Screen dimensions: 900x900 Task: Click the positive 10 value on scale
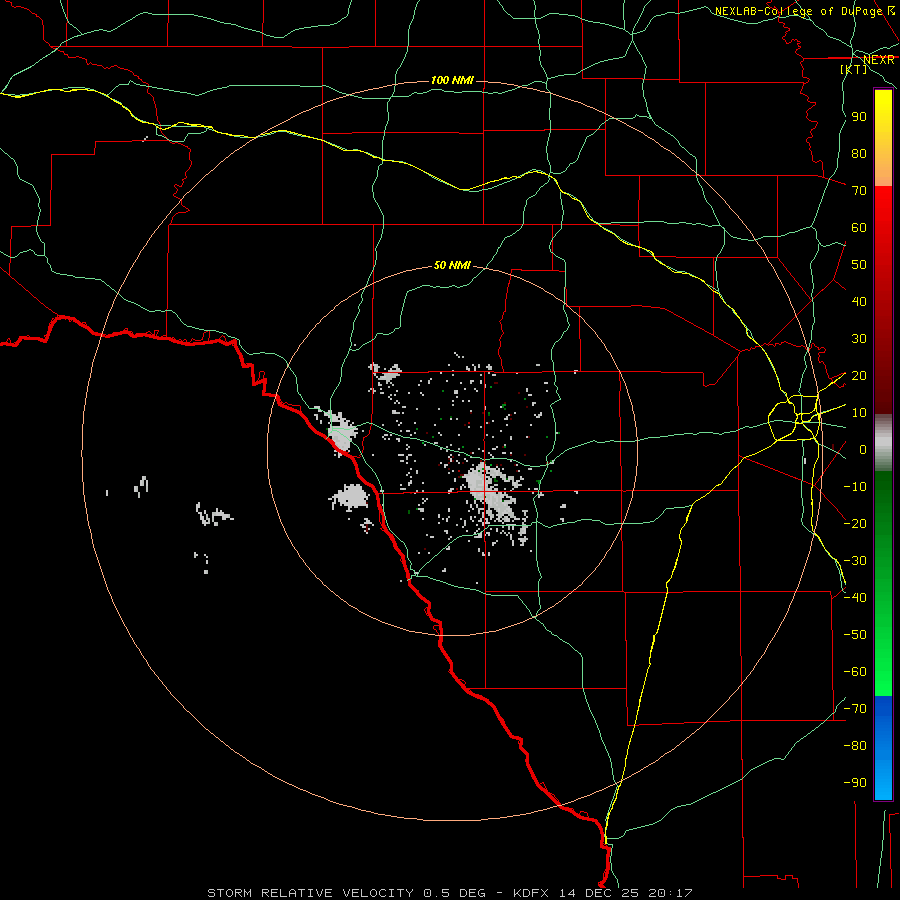(x=859, y=413)
